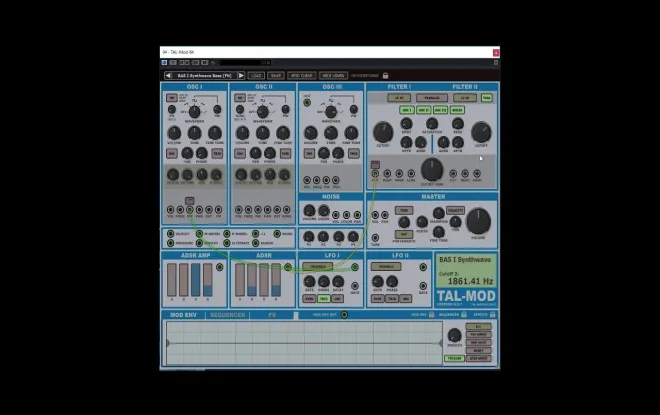Adjust the ADSR AMP release slider
Viewport: 660px width, 415px height.
208,280
